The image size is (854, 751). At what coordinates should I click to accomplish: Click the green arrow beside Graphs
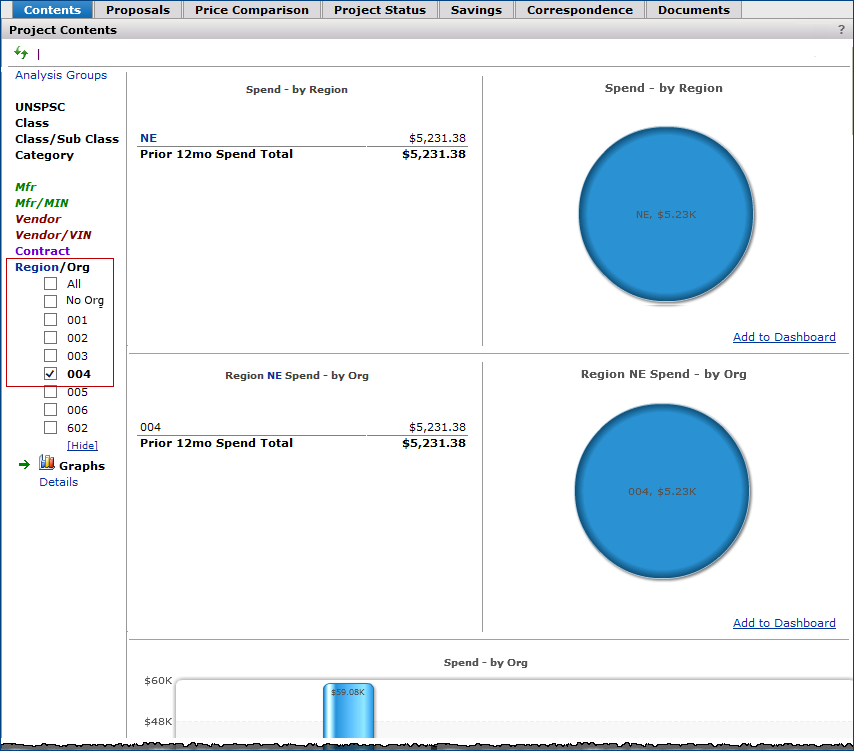click(x=25, y=465)
